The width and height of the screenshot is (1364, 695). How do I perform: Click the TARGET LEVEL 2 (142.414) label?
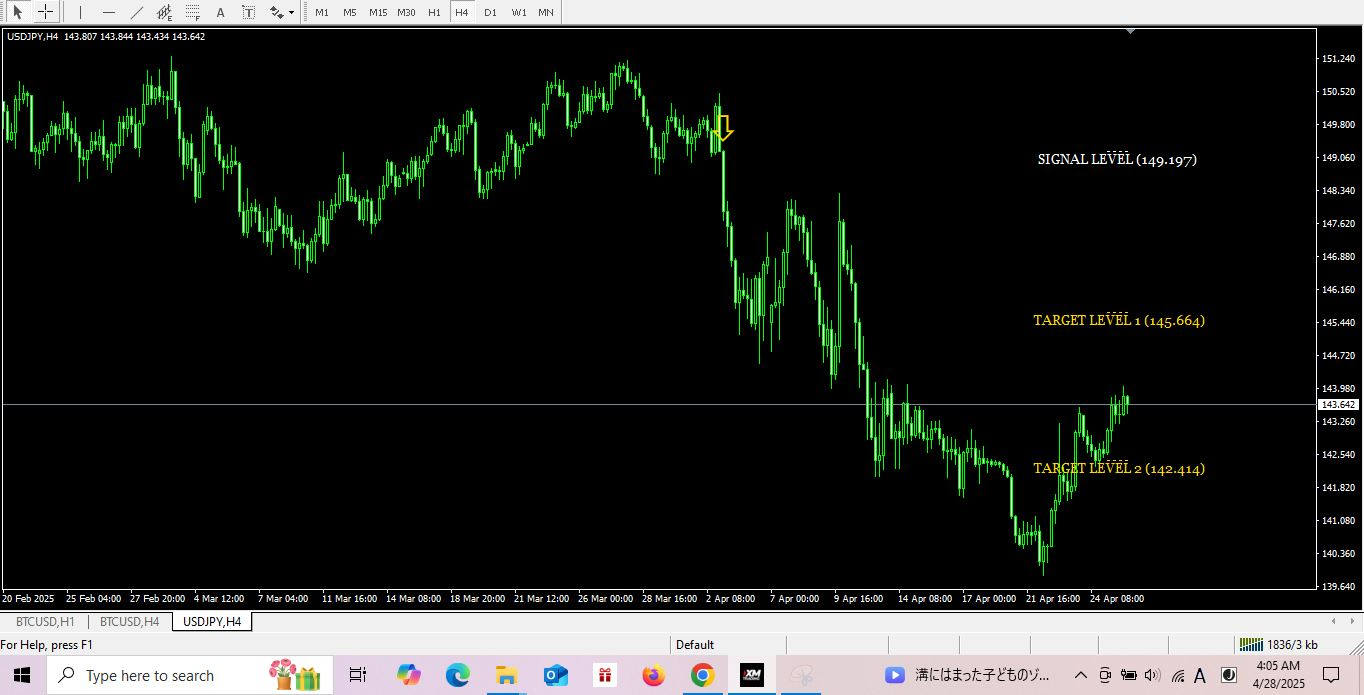[x=1119, y=468]
